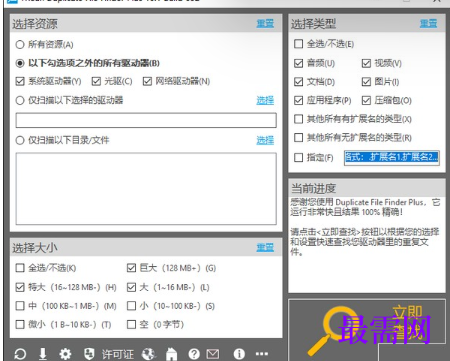Open help question mark icon
The image size is (450, 361).
[x=194, y=354]
